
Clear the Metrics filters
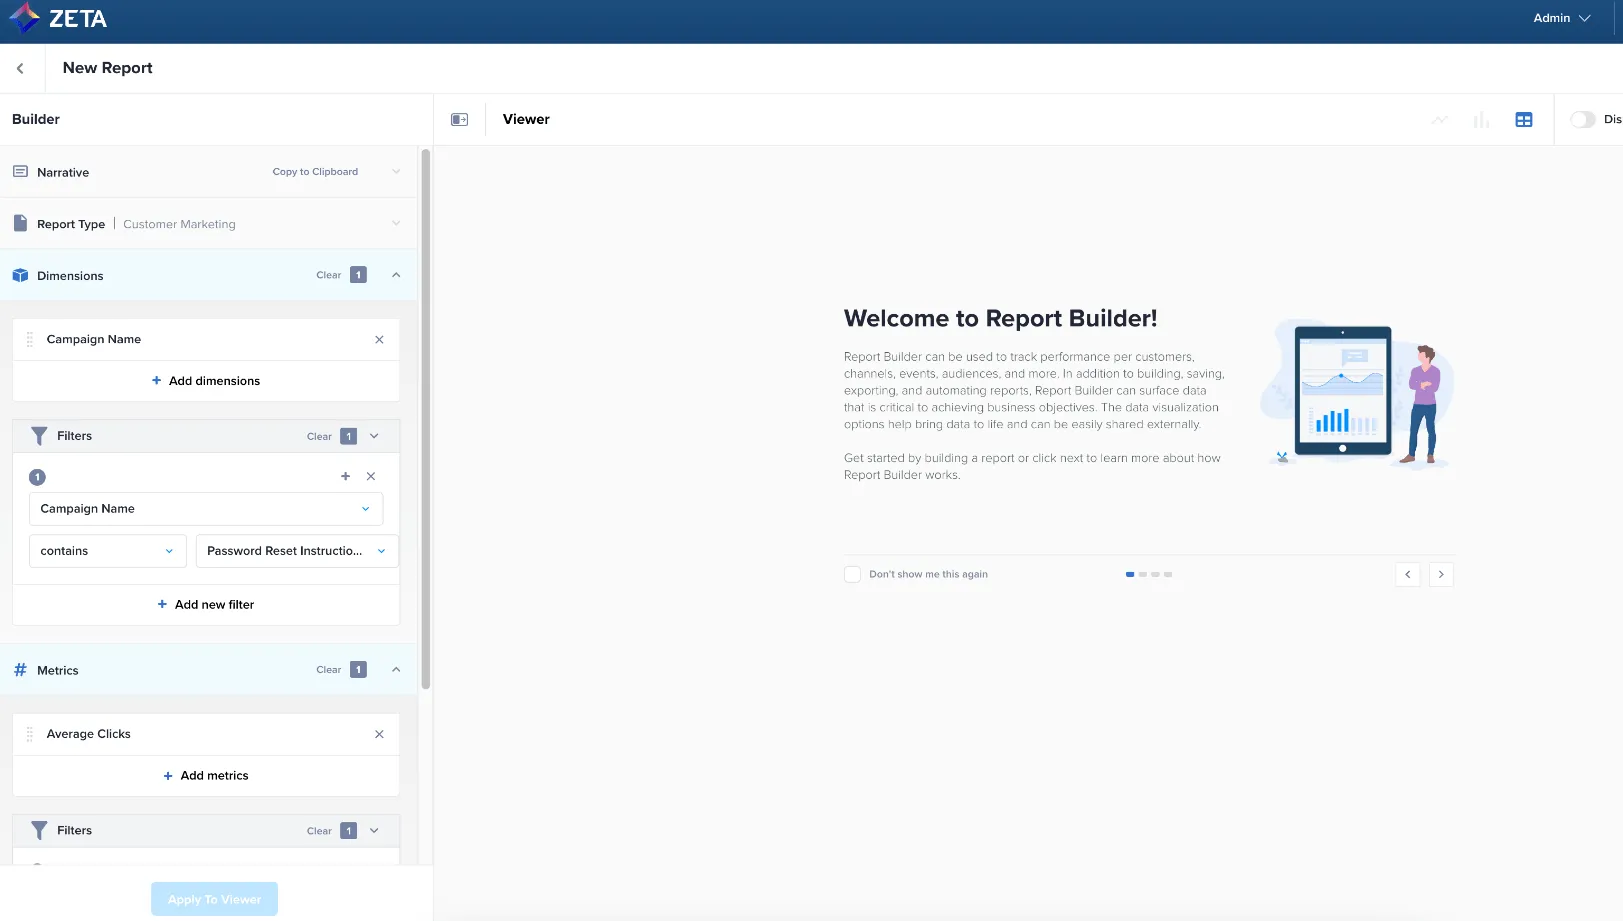319,831
